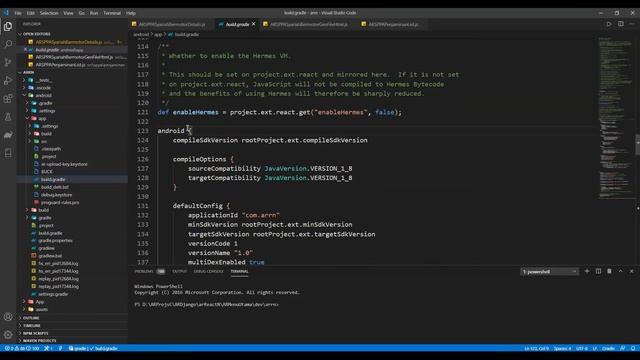Image resolution: width=640 pixels, height=360 pixels.
Task: Click the tools icon in status bar
Action: [x=48, y=348]
